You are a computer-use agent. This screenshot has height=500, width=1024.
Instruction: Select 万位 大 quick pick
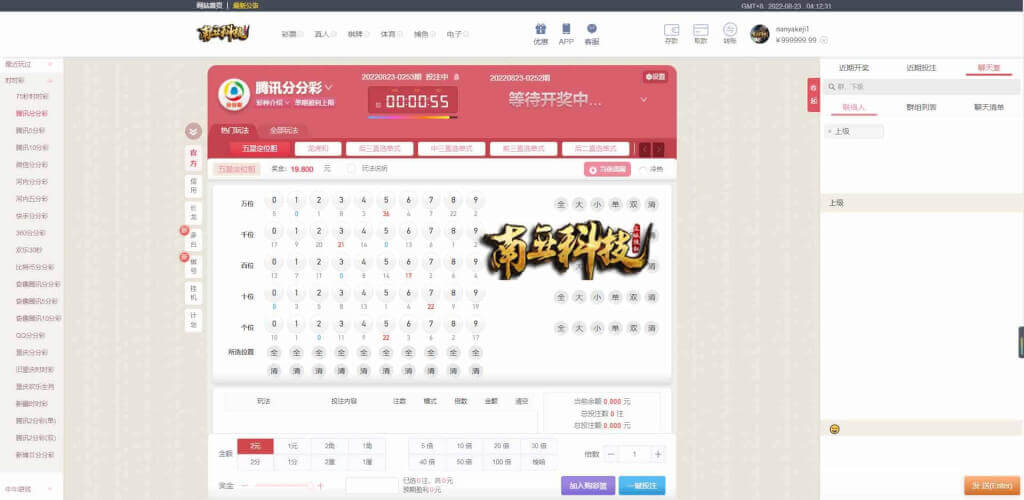tap(579, 204)
